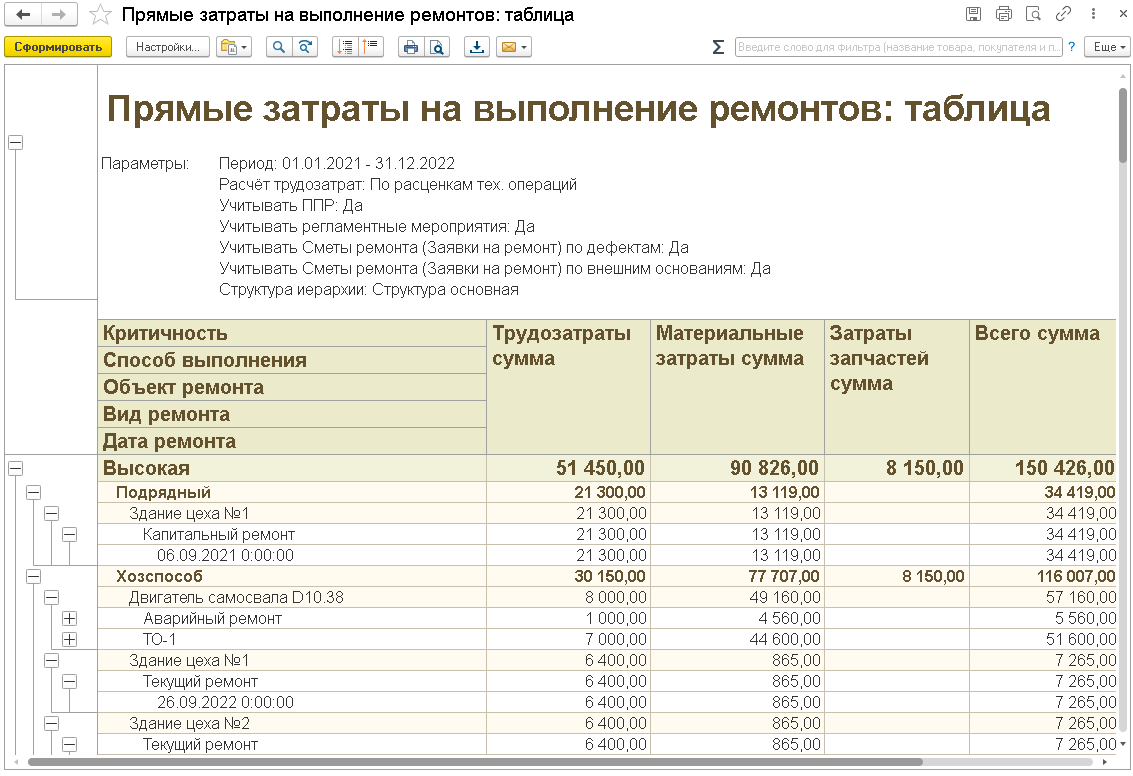Screen dimensions: 1133x776
Task: Click the find magnifier icon in toolbar
Action: [x=278, y=47]
